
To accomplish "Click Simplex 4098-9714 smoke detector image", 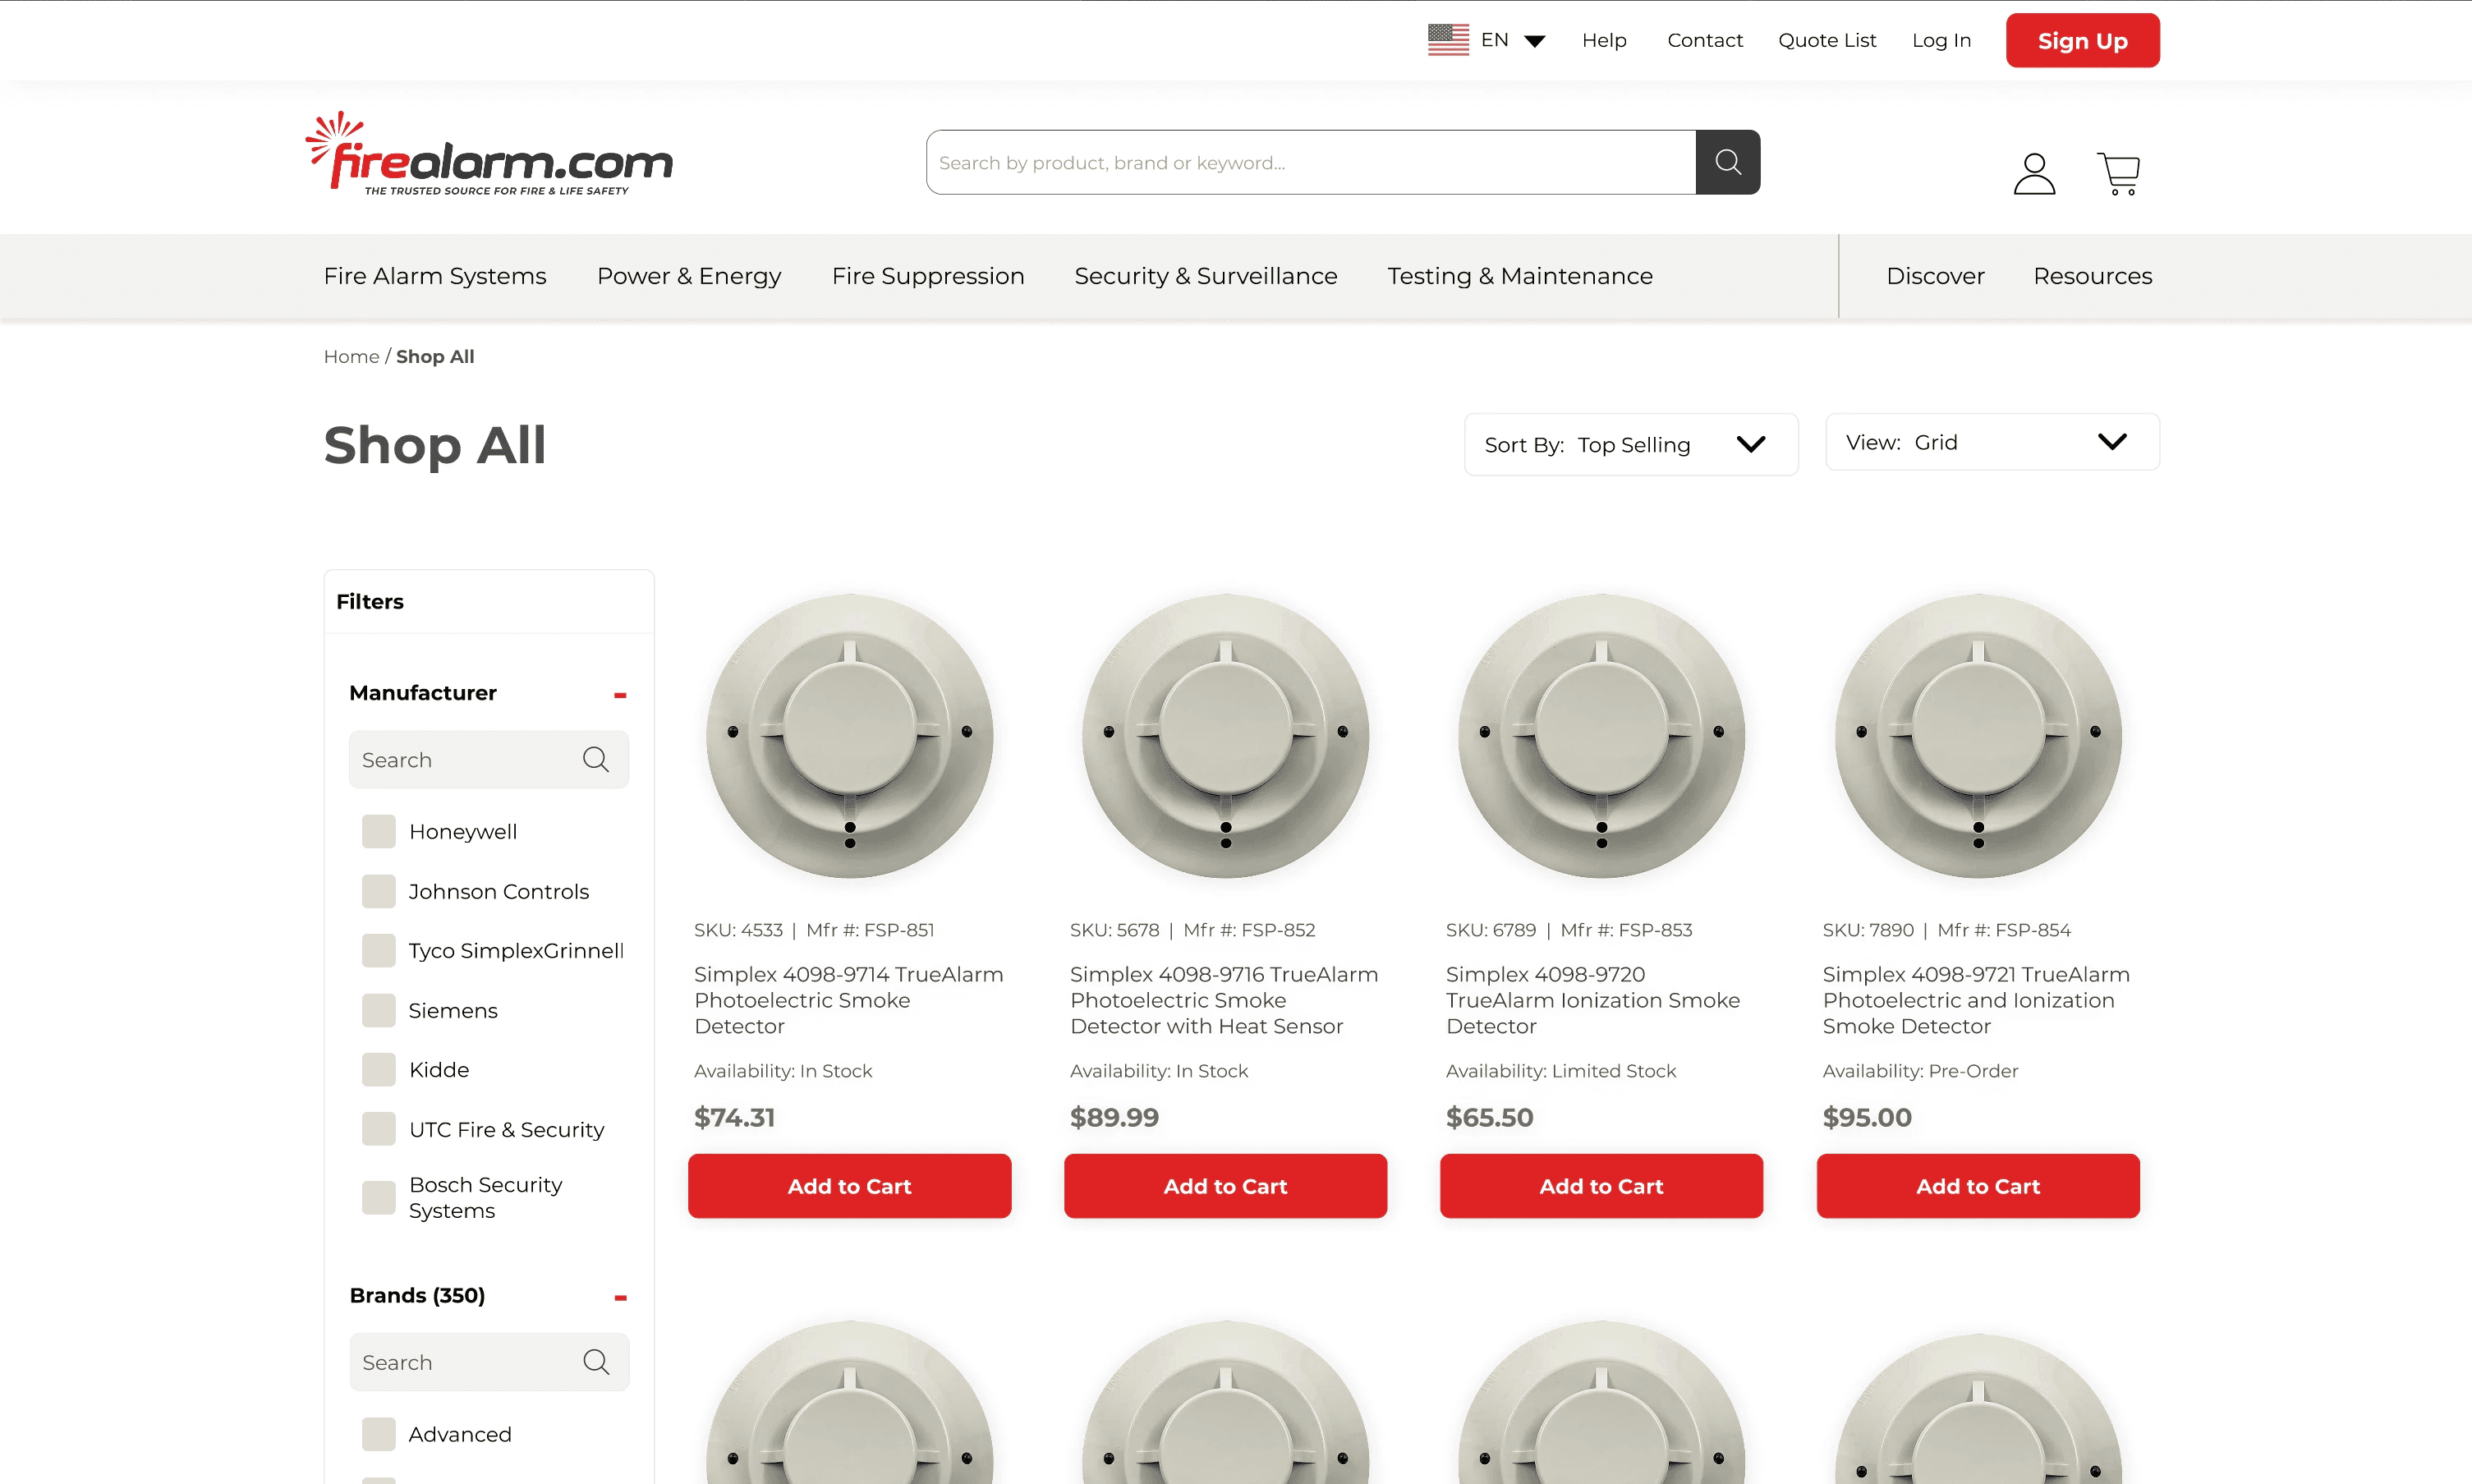I will pos(849,737).
